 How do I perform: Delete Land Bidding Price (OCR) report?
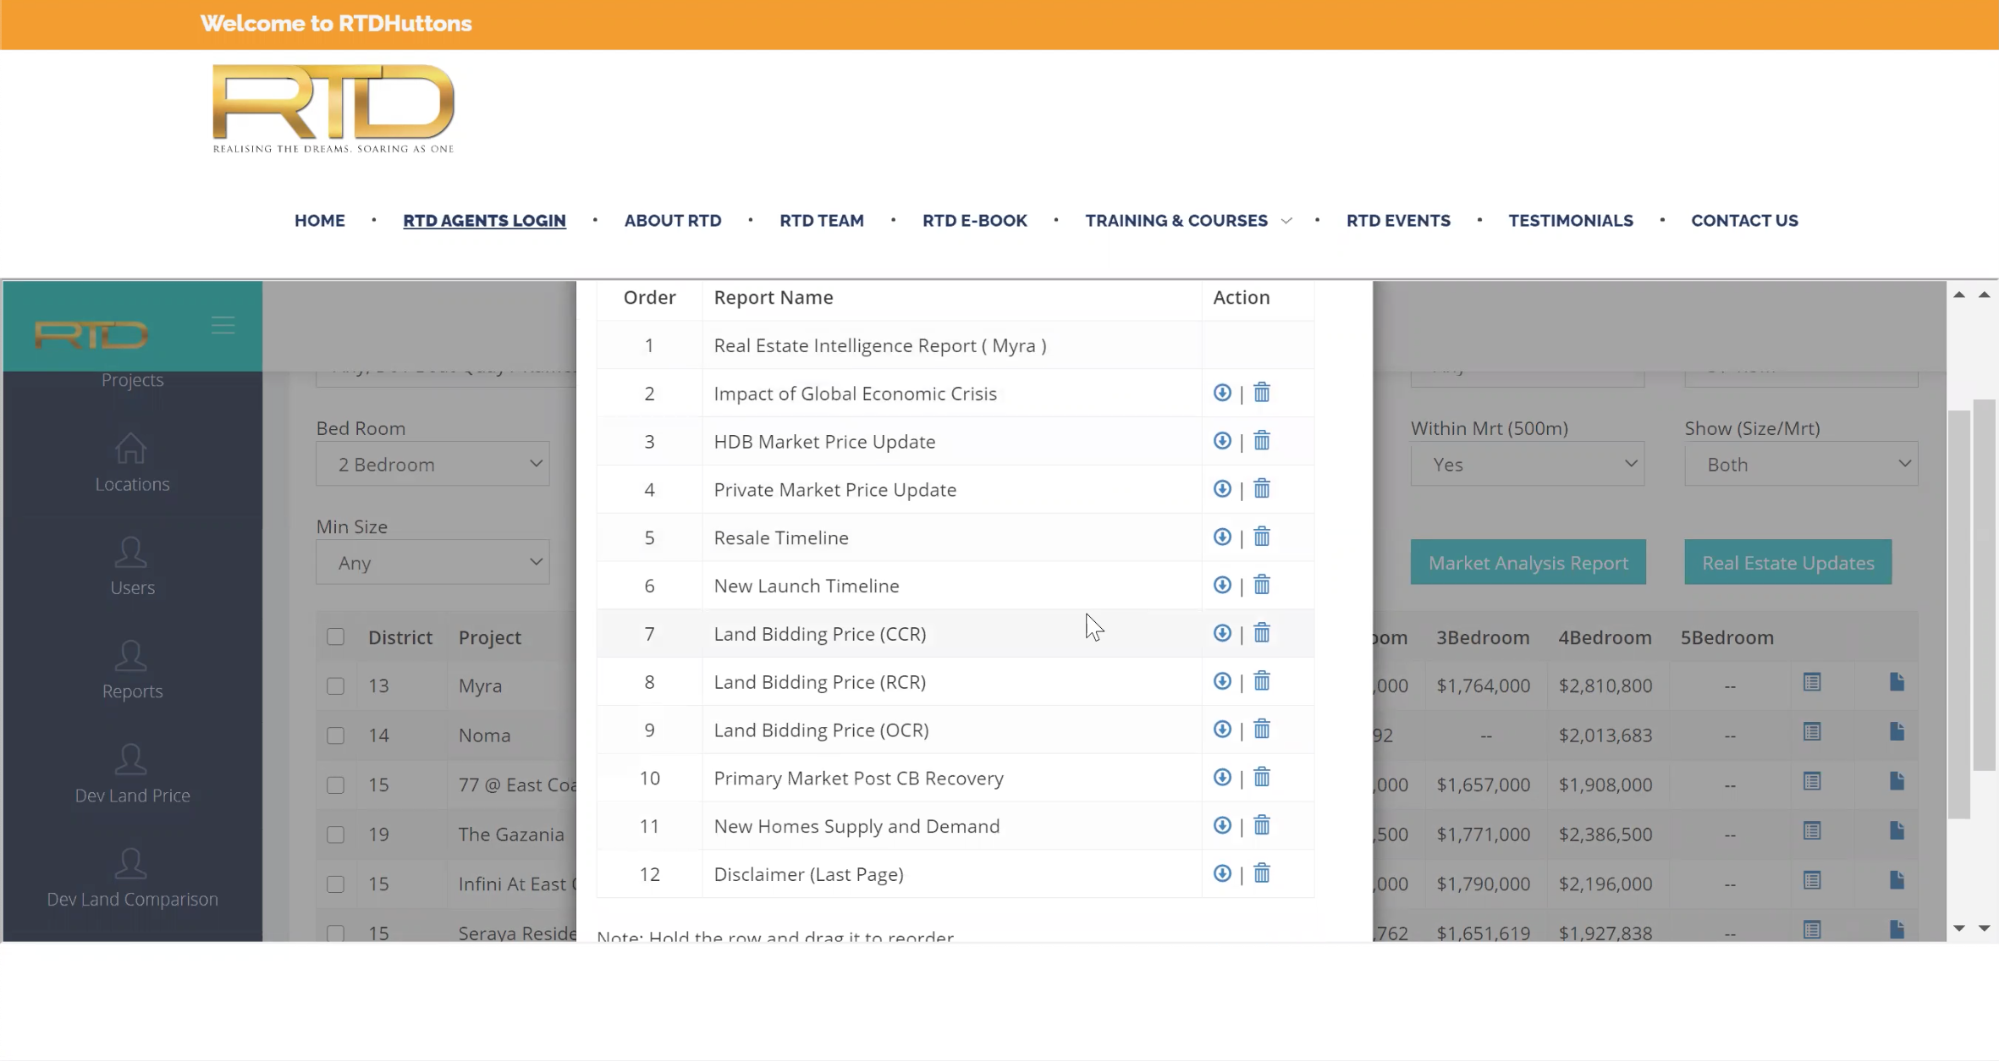pos(1262,729)
